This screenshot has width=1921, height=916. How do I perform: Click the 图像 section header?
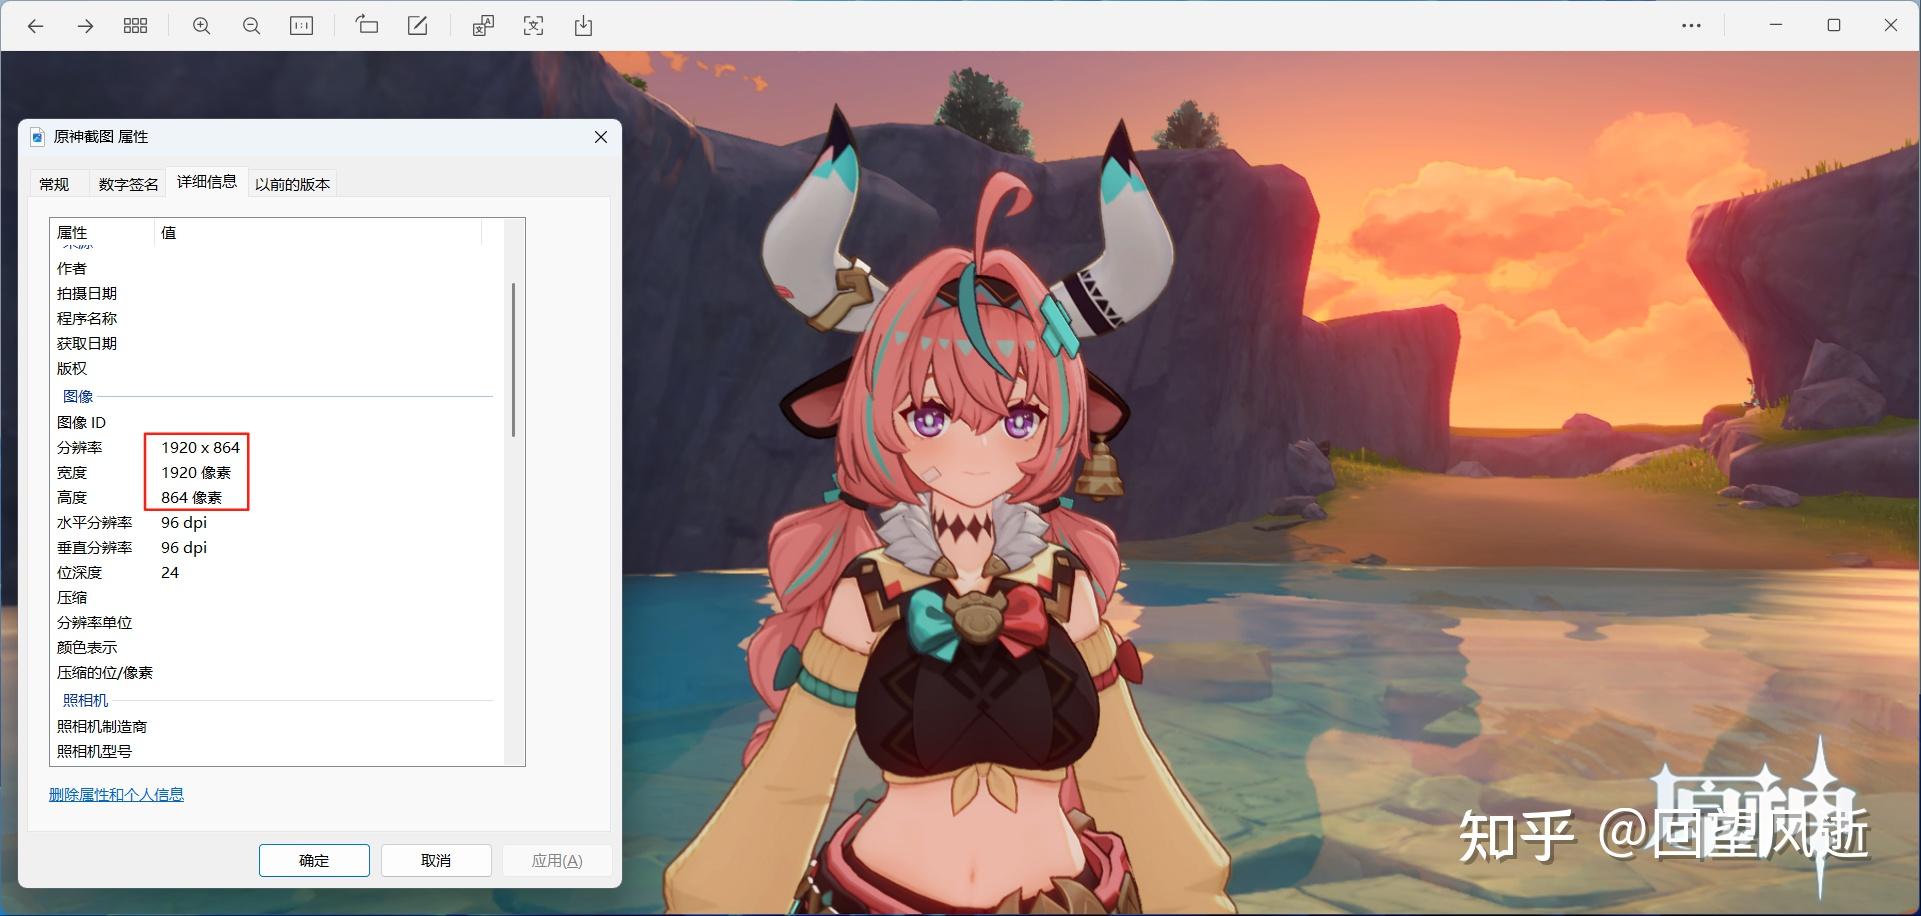[78, 396]
